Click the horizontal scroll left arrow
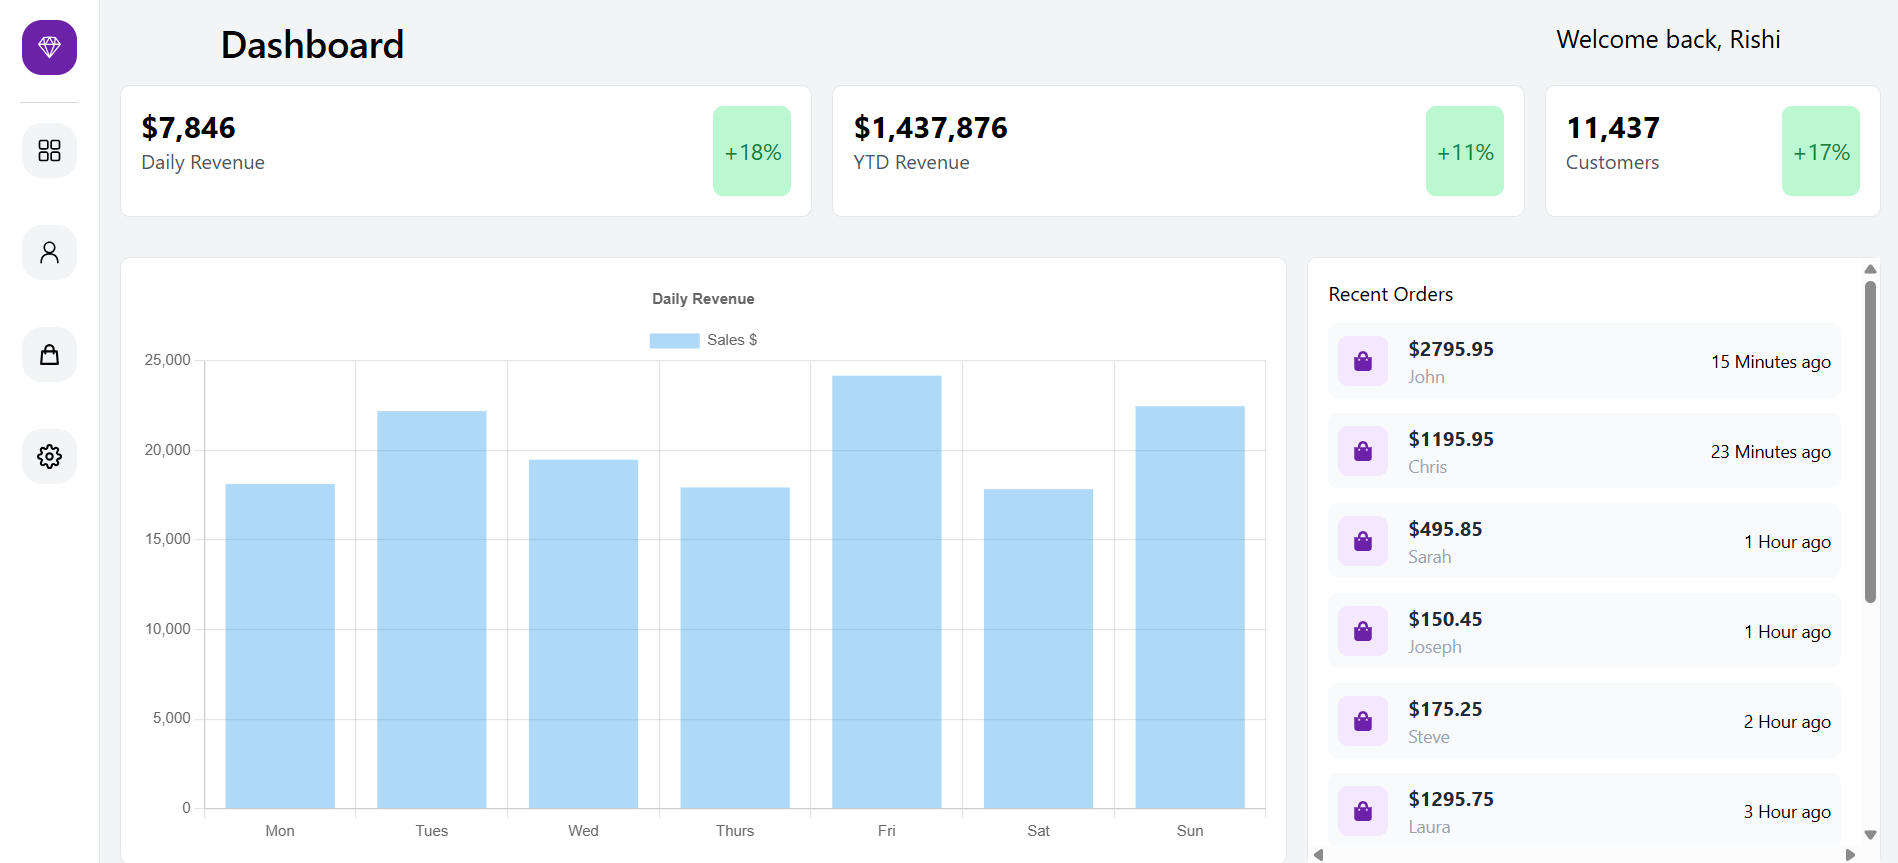Viewport: 1898px width, 863px height. [1319, 855]
